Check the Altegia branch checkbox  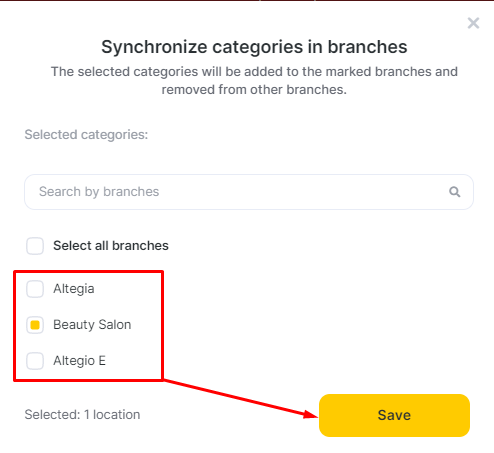pos(35,289)
